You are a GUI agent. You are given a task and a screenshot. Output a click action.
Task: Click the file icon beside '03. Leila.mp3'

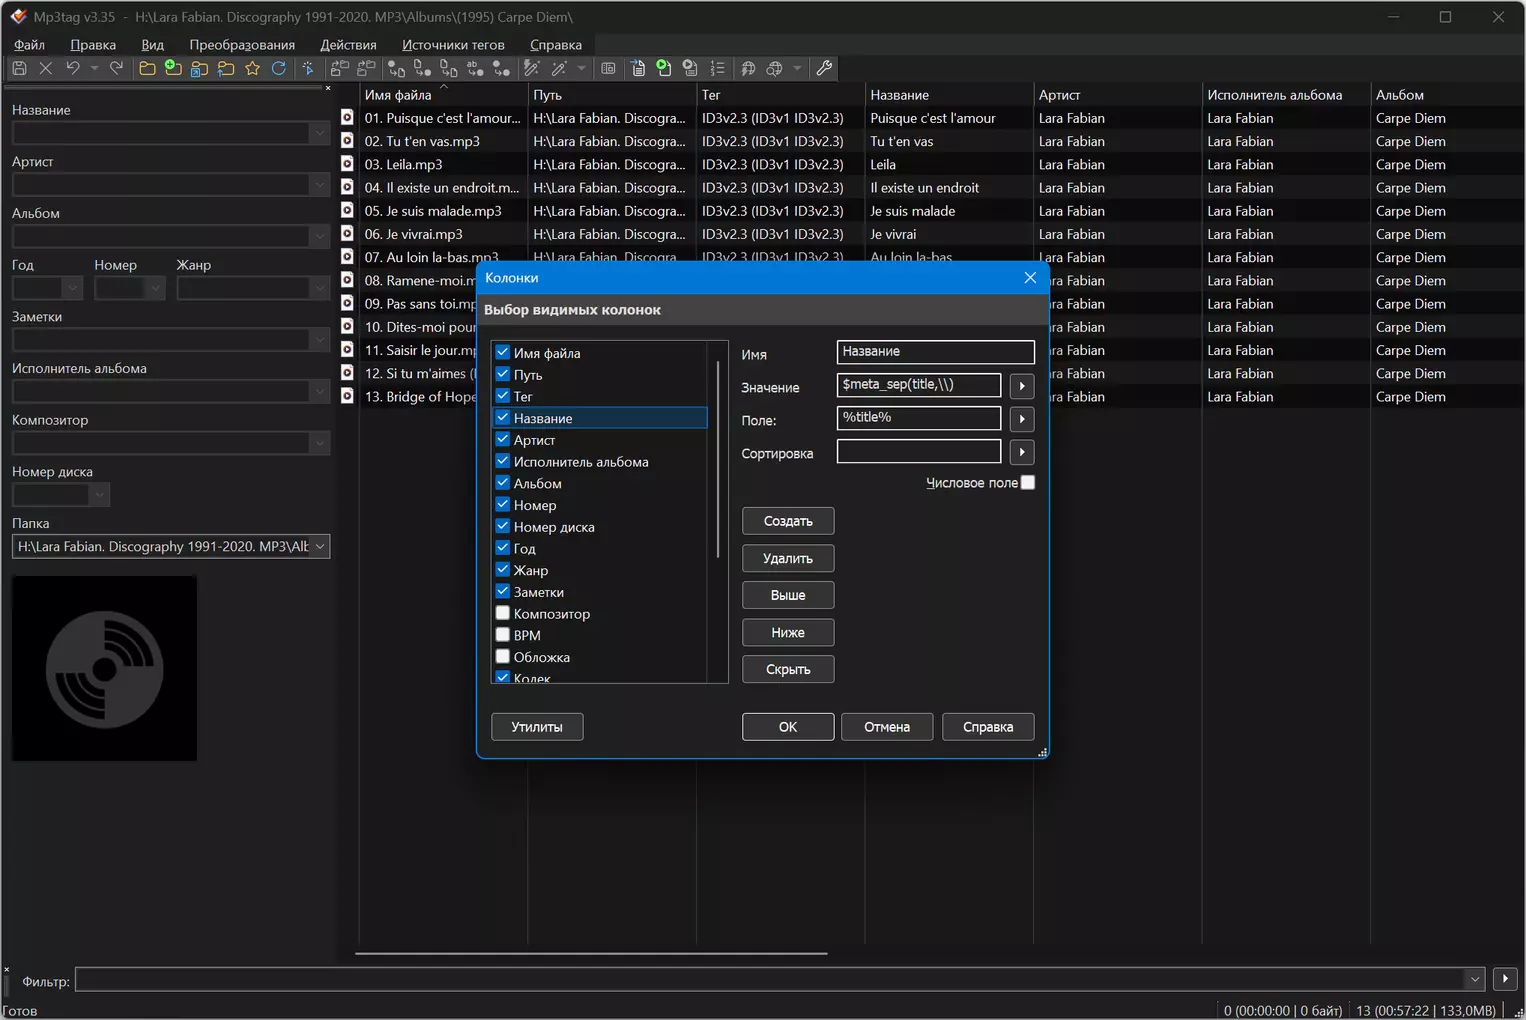347,164
